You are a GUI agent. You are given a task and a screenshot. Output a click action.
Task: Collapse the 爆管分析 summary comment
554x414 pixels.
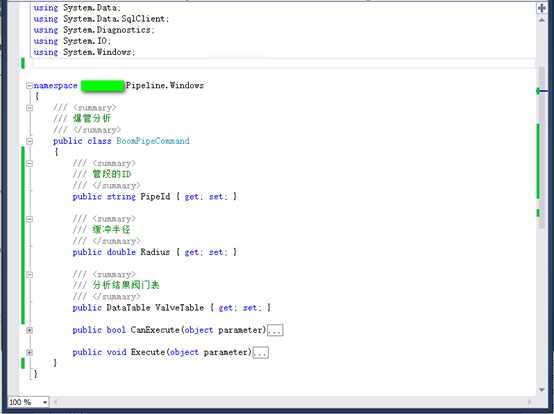(29, 108)
